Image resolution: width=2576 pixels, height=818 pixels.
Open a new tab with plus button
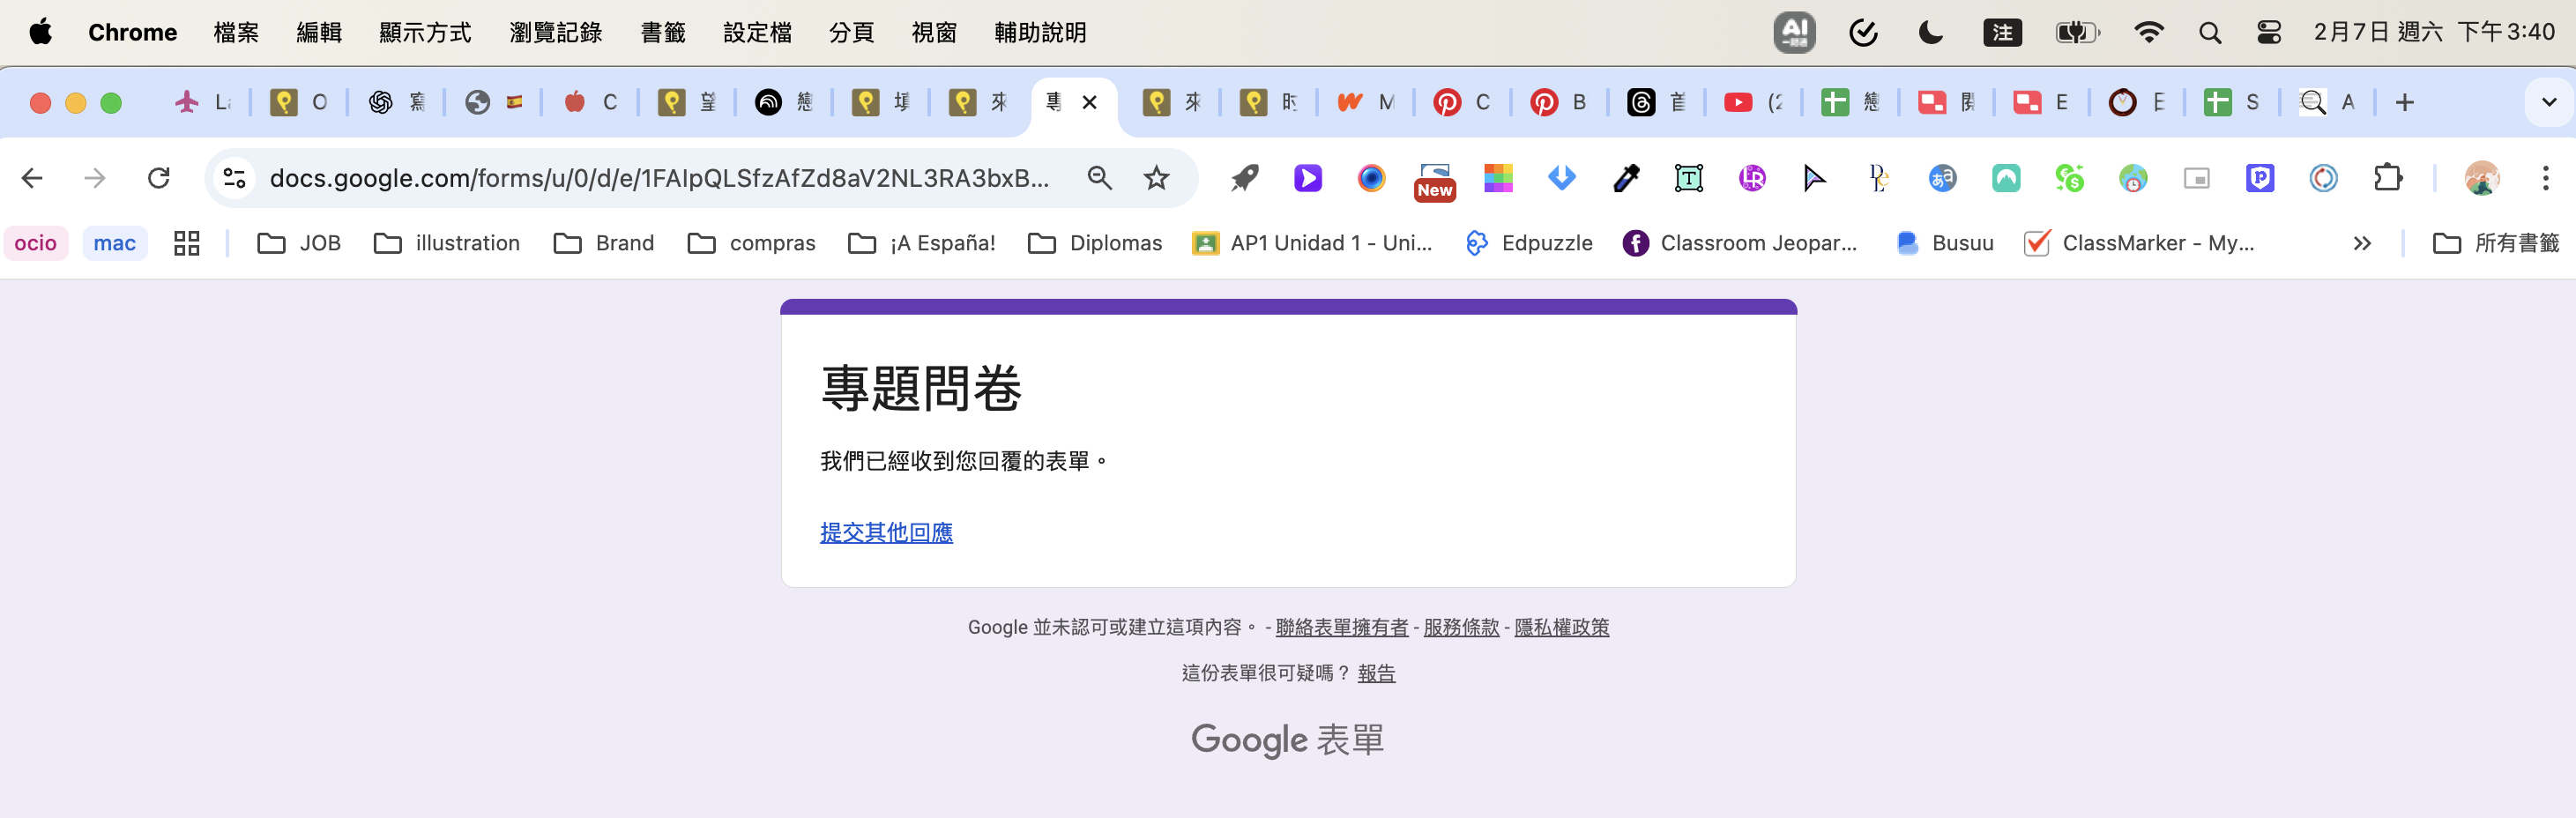pos(2405,102)
